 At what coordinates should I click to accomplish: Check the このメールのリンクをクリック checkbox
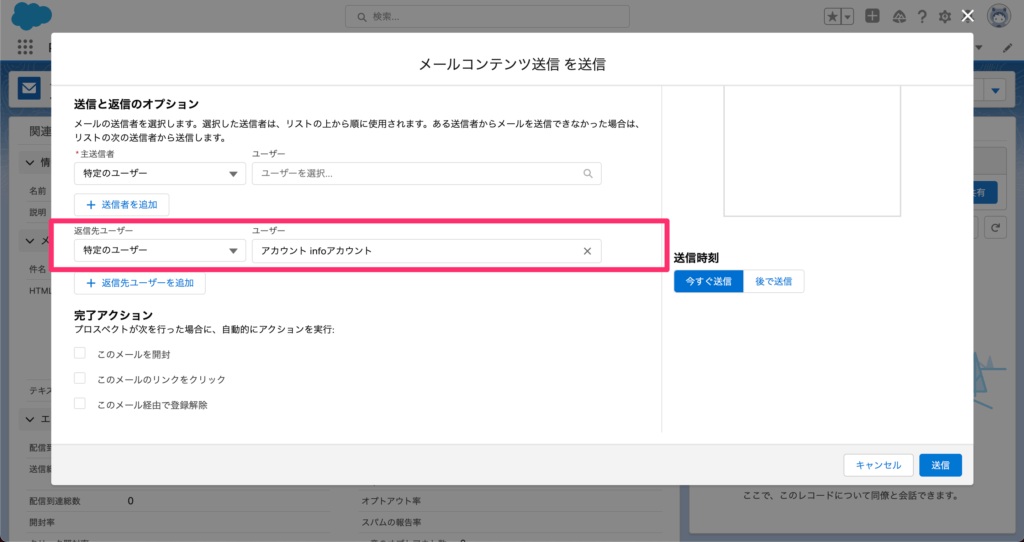pos(80,378)
